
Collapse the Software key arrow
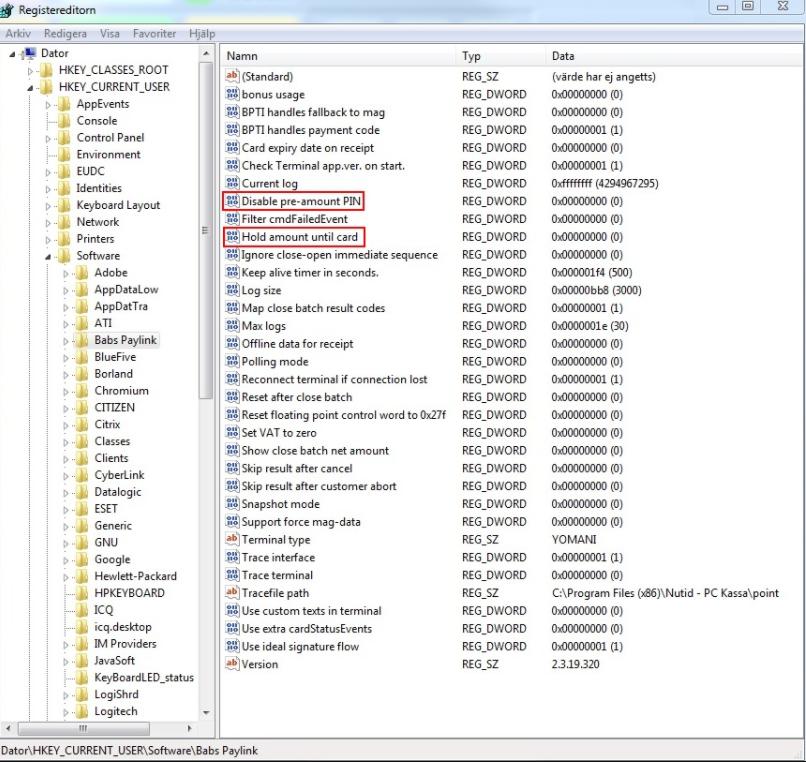pos(49,256)
